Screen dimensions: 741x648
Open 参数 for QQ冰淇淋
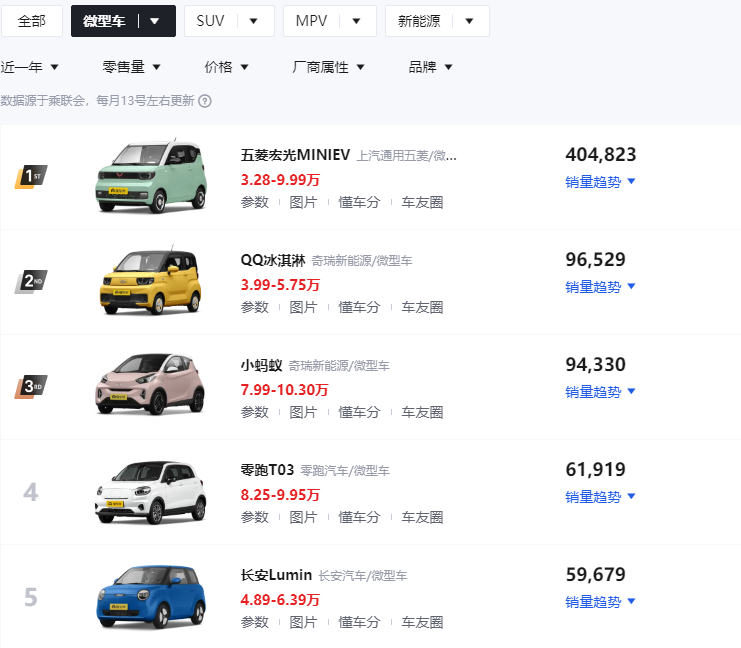click(x=255, y=307)
